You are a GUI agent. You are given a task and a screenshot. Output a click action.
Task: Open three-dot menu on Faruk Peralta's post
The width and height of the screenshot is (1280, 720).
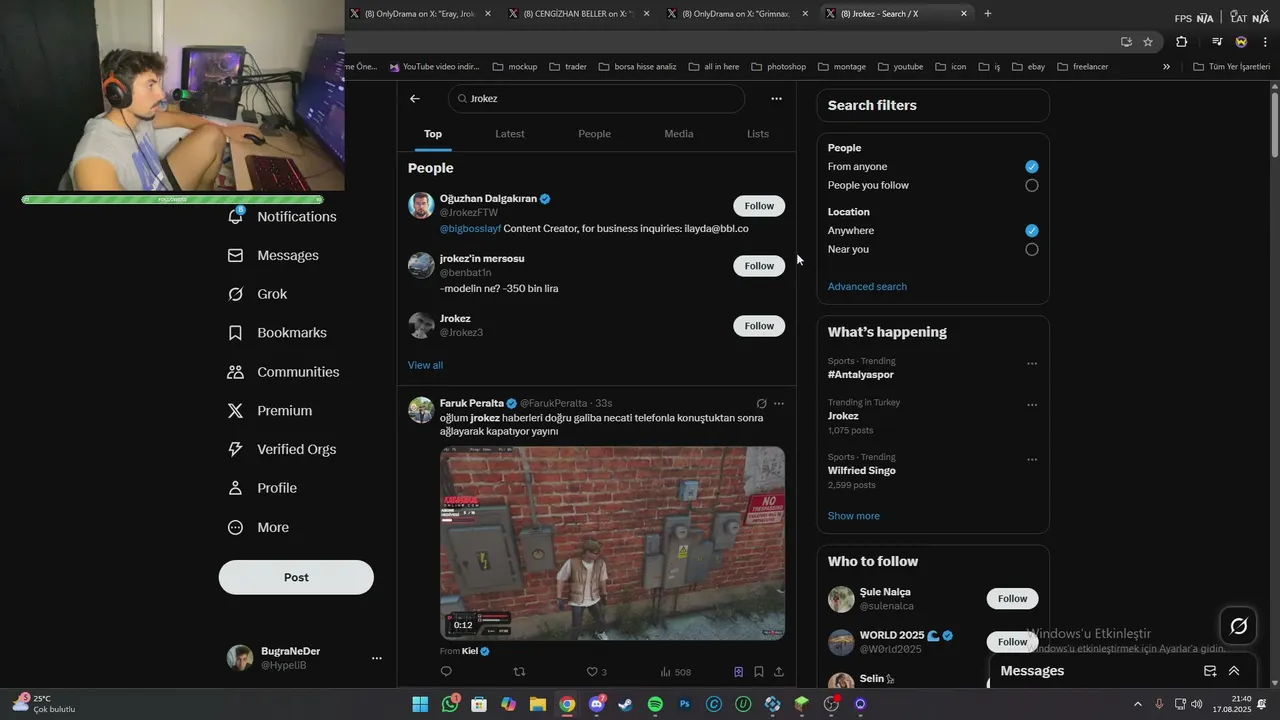tap(779, 404)
